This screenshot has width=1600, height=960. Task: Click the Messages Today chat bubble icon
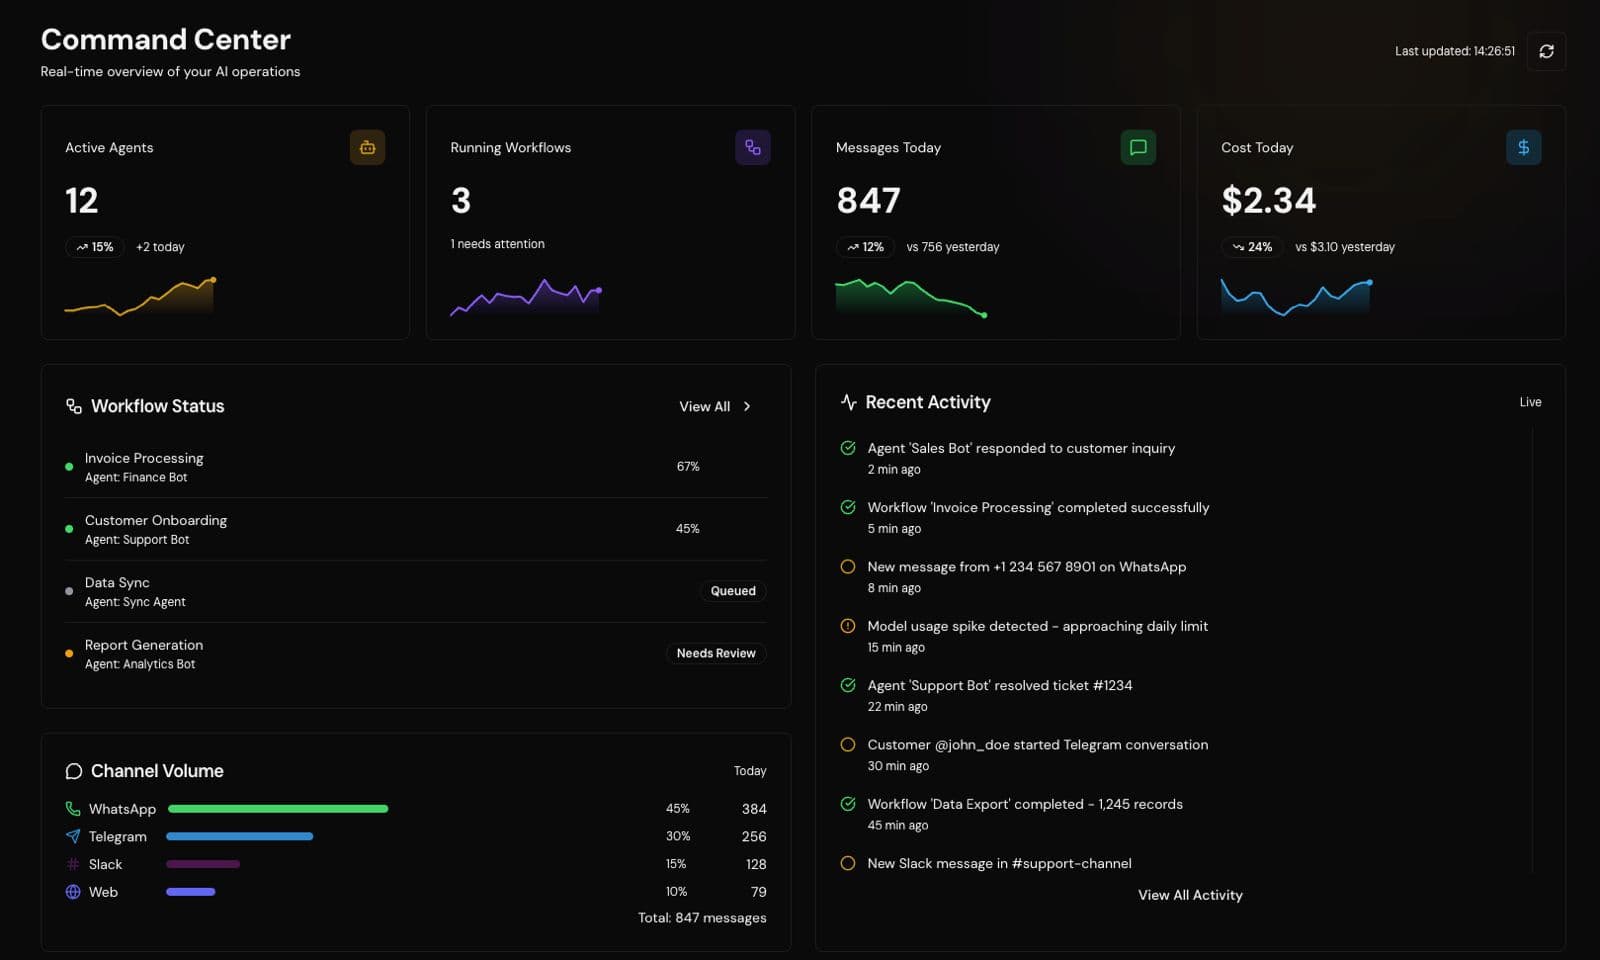(1138, 147)
